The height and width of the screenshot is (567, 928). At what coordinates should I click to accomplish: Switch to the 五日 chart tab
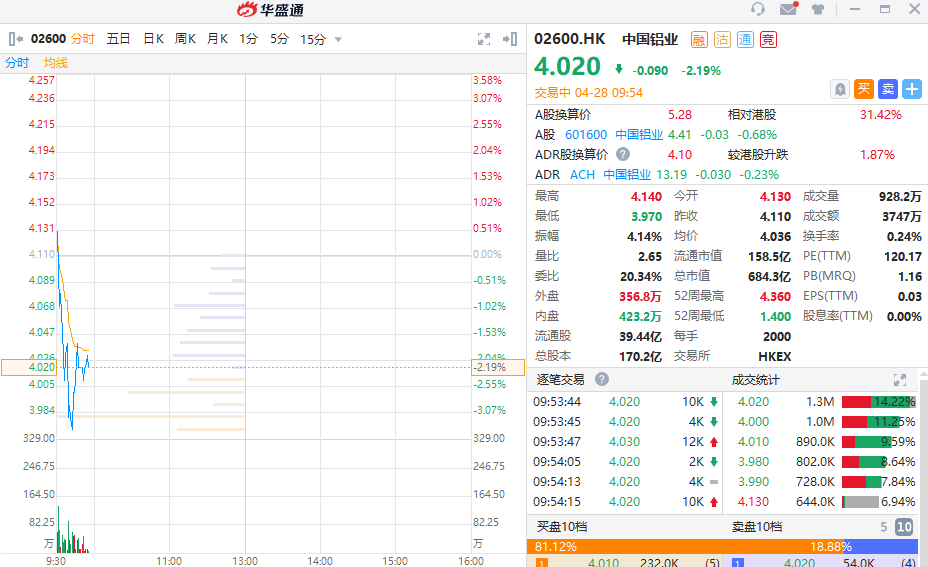tap(118, 39)
